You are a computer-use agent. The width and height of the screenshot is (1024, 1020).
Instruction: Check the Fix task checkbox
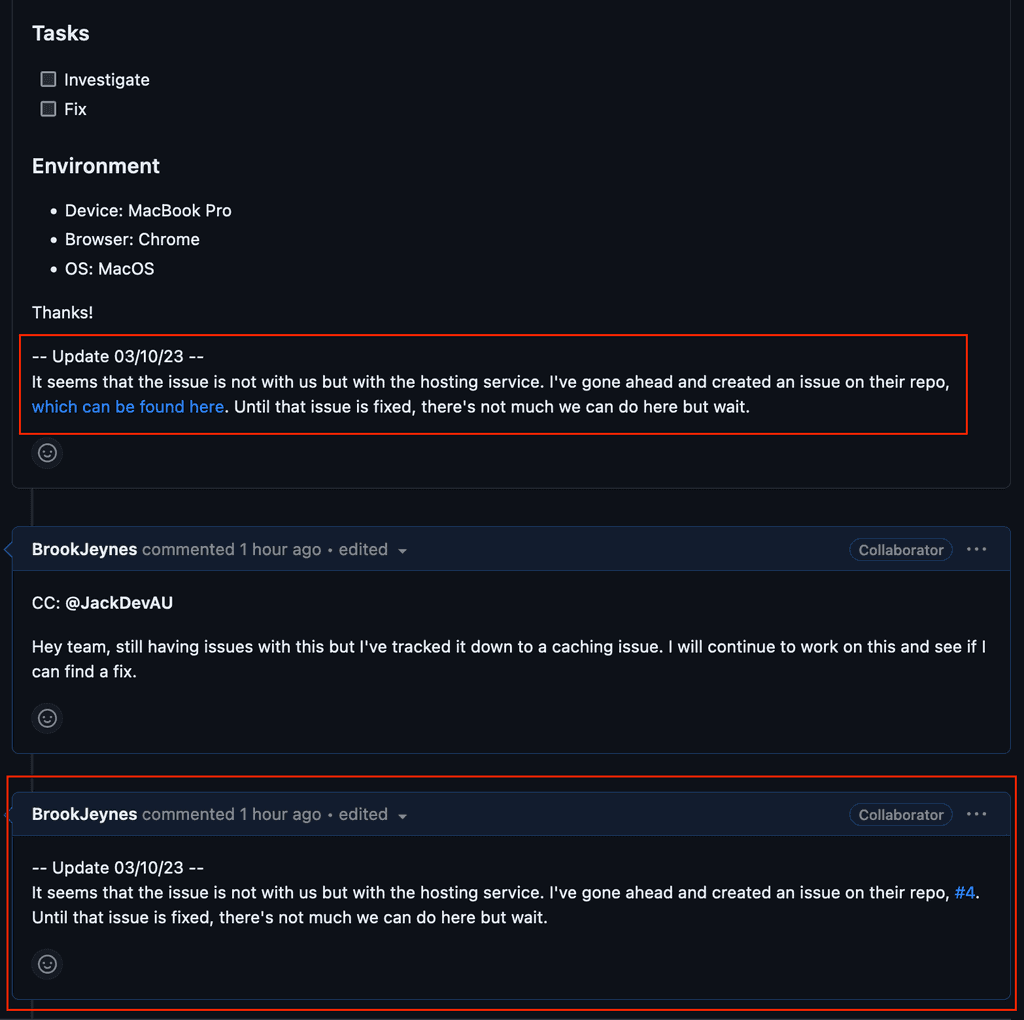pyautogui.click(x=46, y=108)
